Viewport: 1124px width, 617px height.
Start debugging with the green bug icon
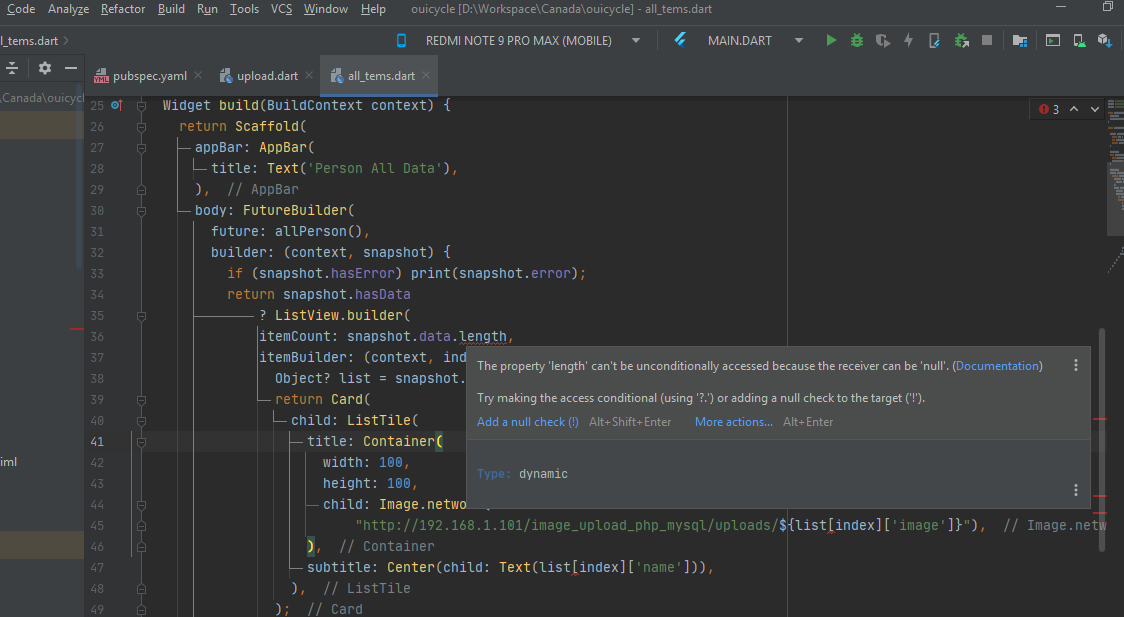[x=857, y=40]
